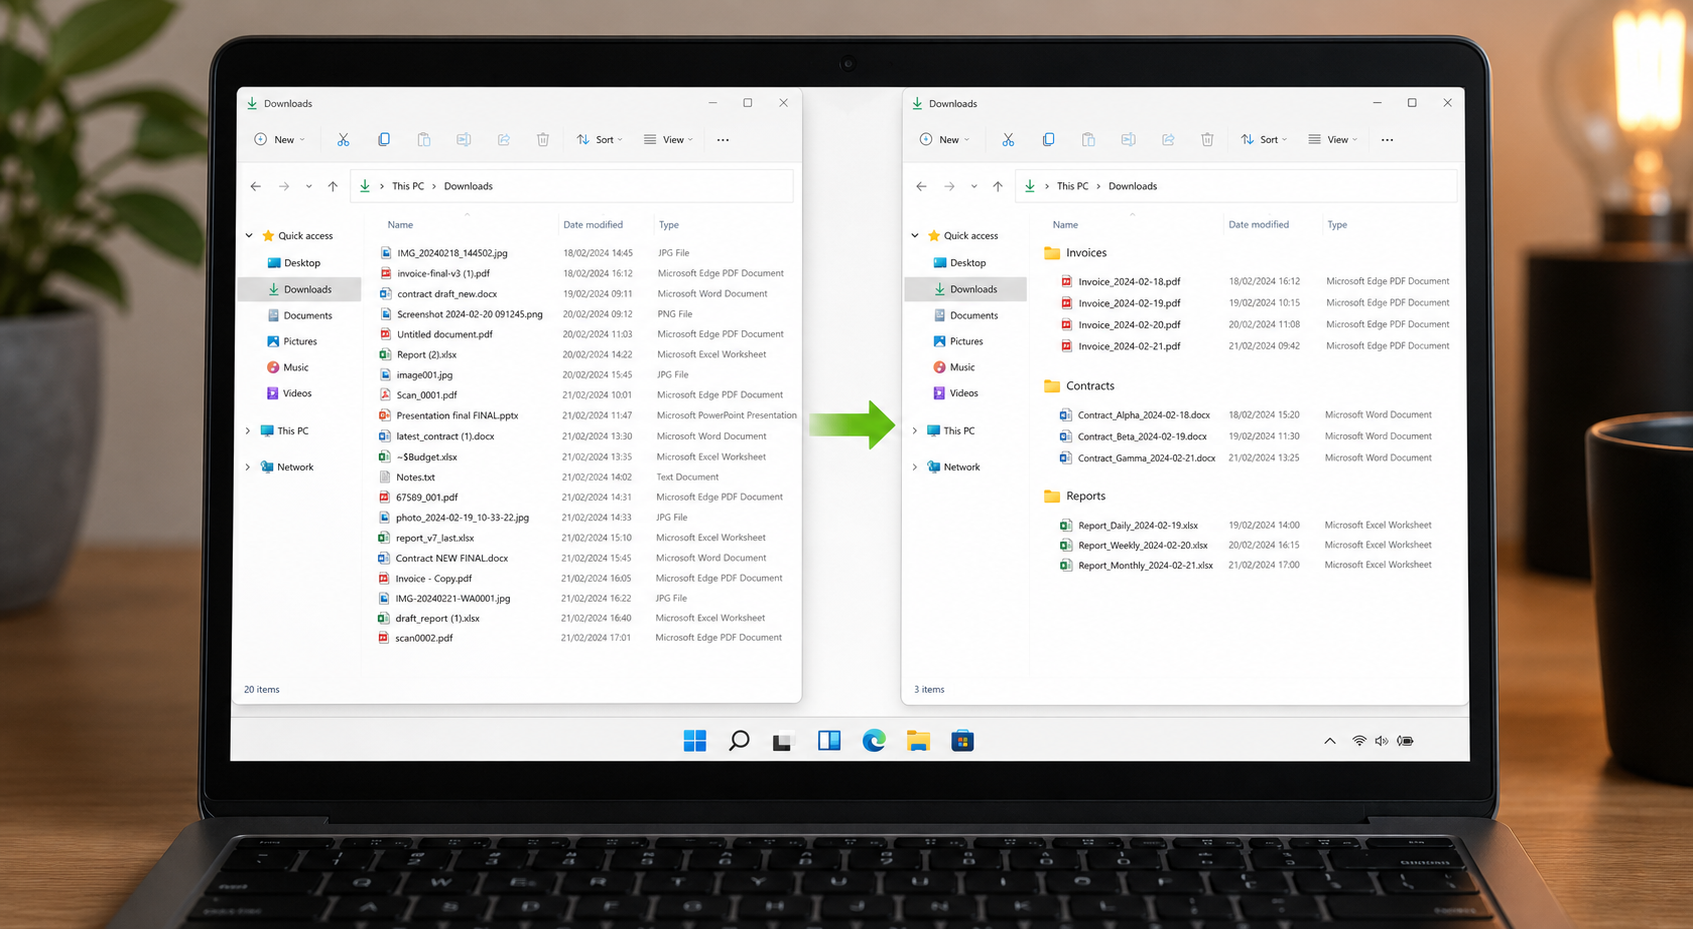This screenshot has height=929, width=1693.
Task: Show hidden tray icons chevron
Action: tap(1330, 741)
